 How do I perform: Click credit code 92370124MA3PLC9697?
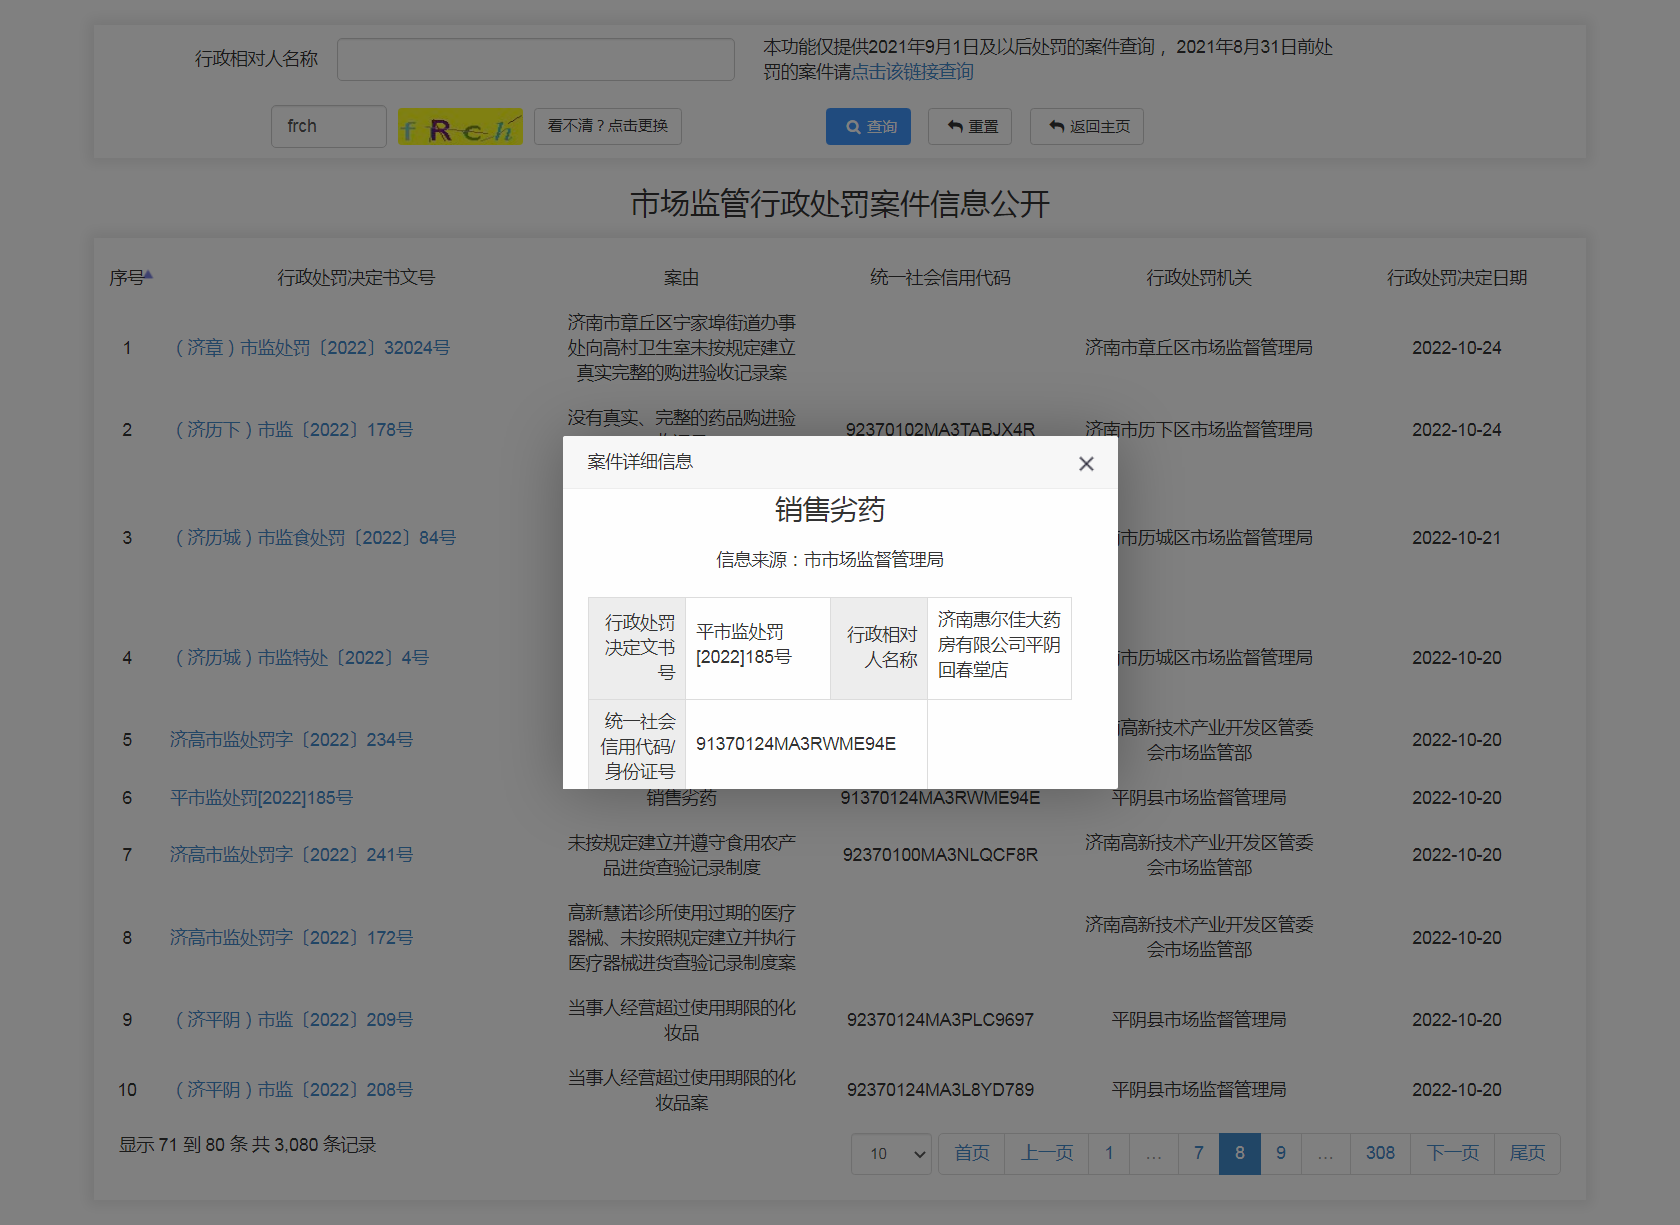(x=940, y=1020)
